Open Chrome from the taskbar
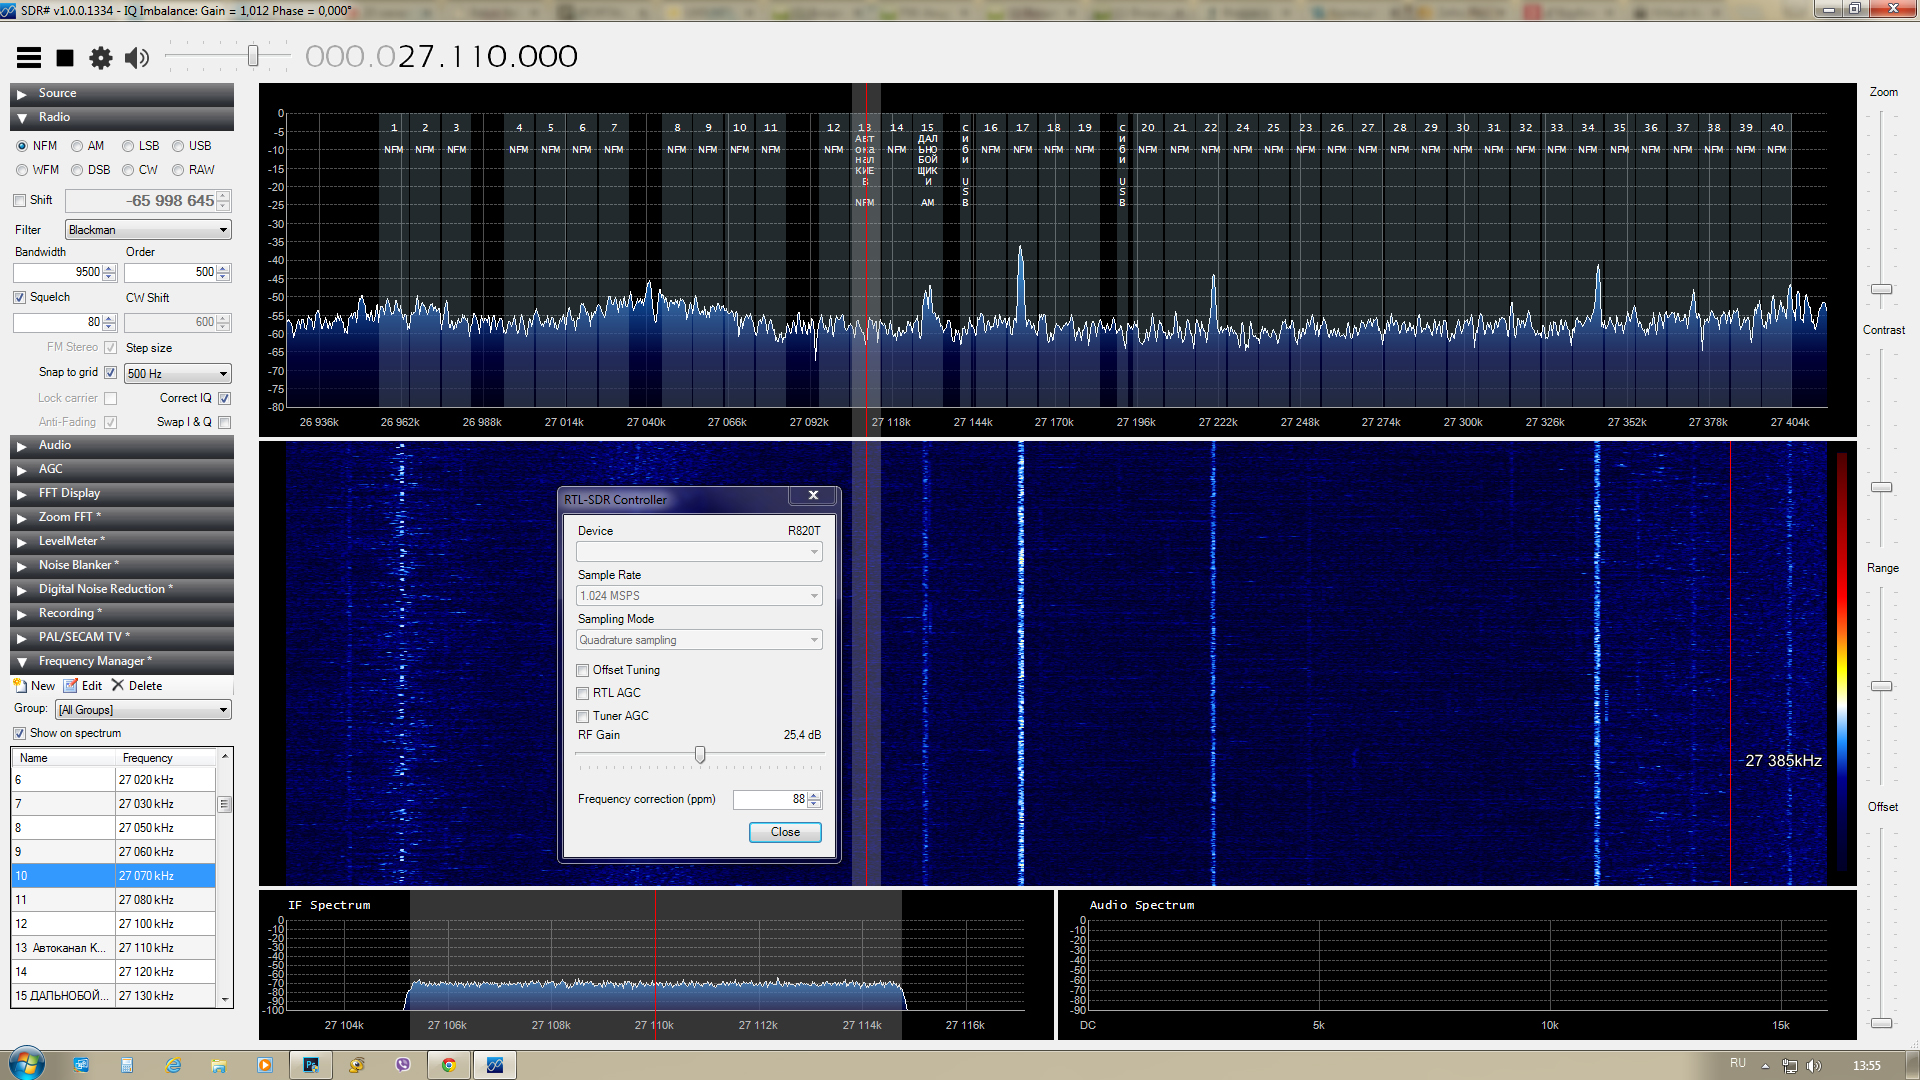 449,1065
